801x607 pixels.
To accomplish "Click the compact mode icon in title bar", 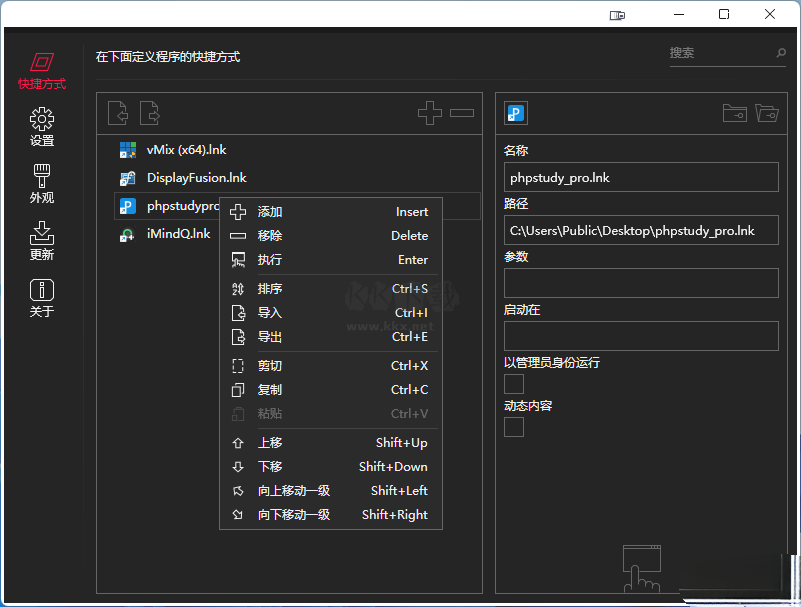I will (x=617, y=15).
